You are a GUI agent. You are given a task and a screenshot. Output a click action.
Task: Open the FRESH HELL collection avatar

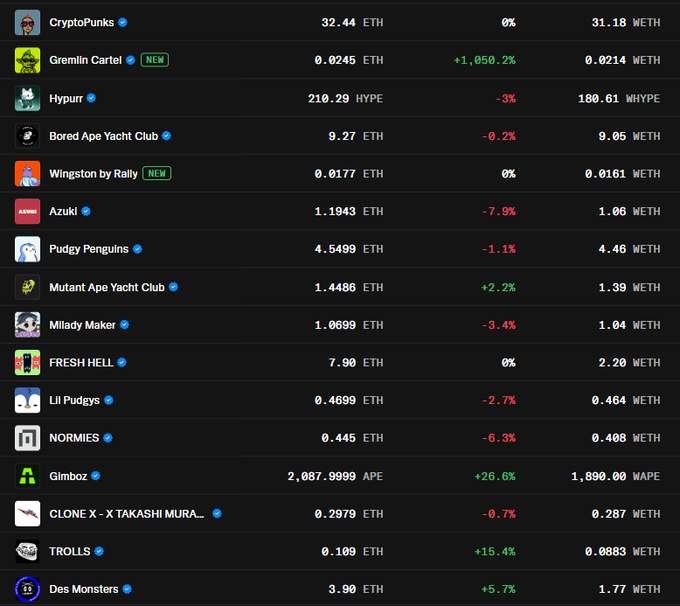[x=27, y=363]
